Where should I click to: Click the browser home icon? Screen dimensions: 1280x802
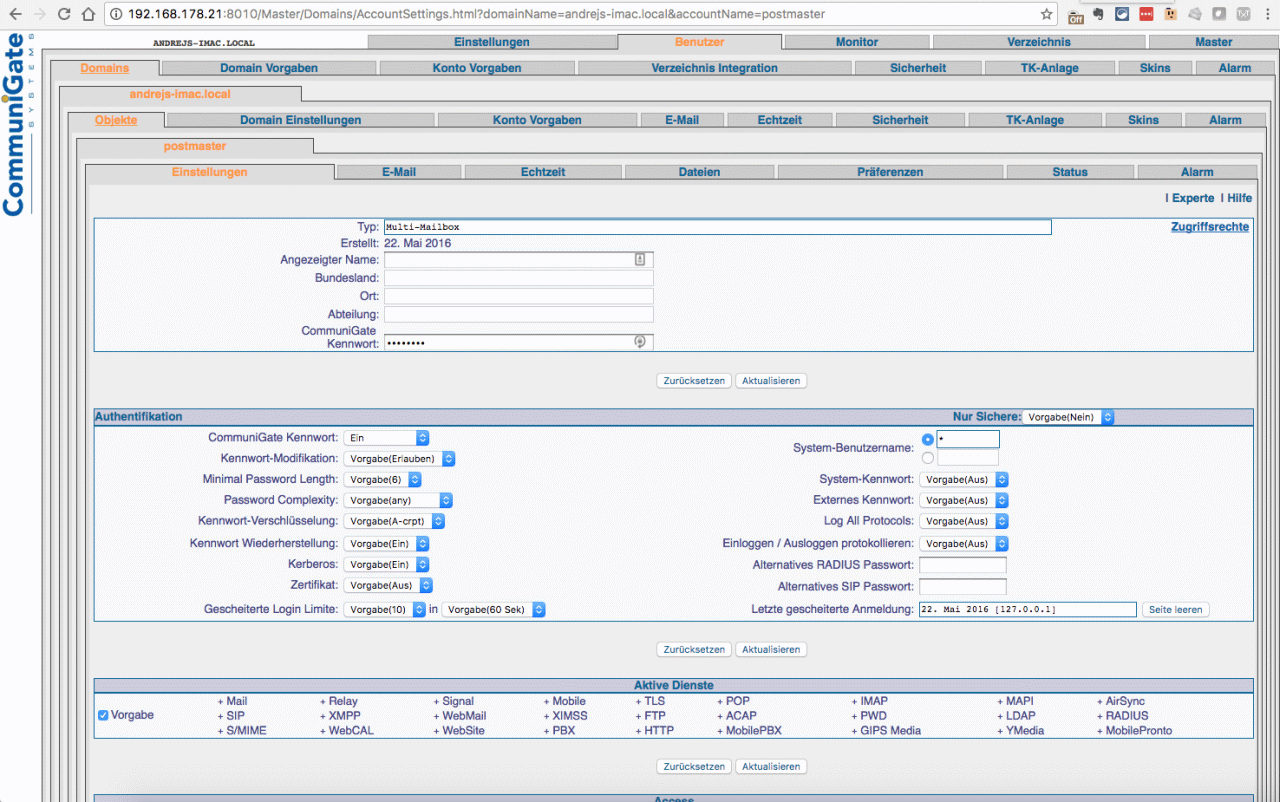[88, 14]
